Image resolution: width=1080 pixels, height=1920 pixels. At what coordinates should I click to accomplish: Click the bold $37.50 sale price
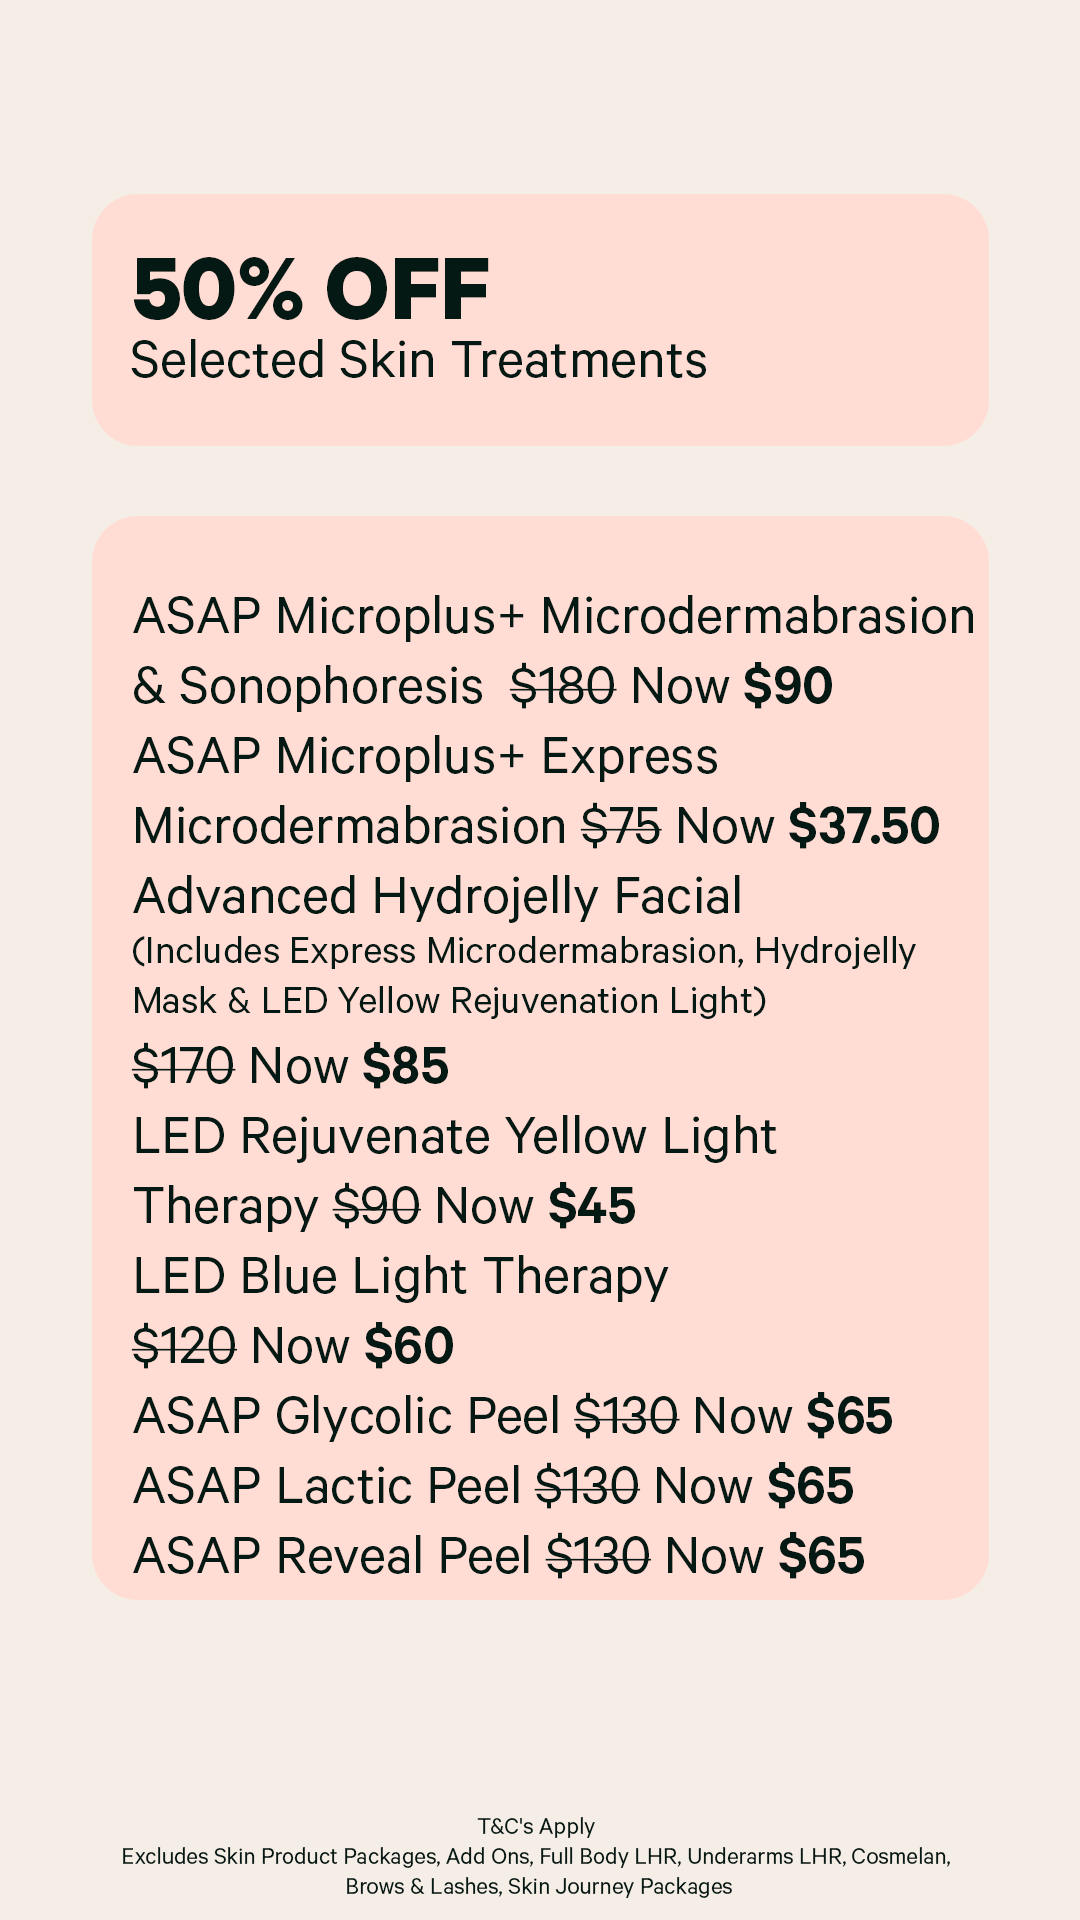pyautogui.click(x=864, y=827)
